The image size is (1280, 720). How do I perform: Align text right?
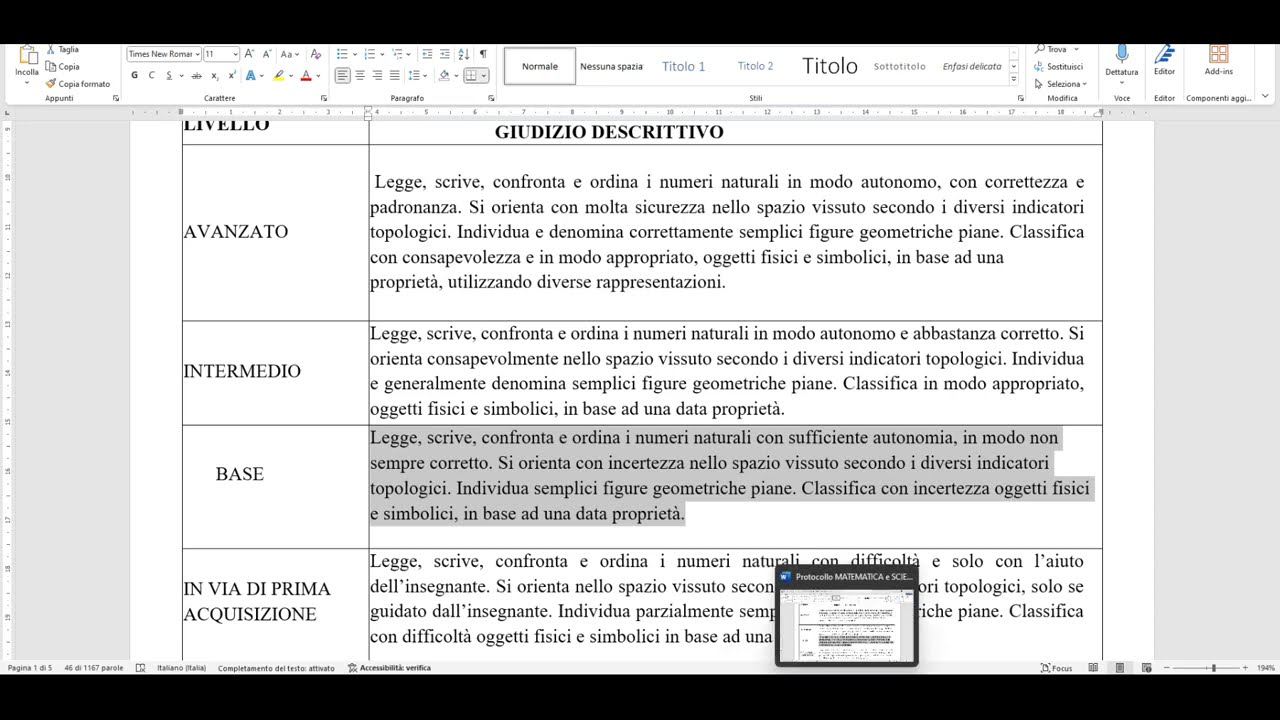pyautogui.click(x=377, y=75)
